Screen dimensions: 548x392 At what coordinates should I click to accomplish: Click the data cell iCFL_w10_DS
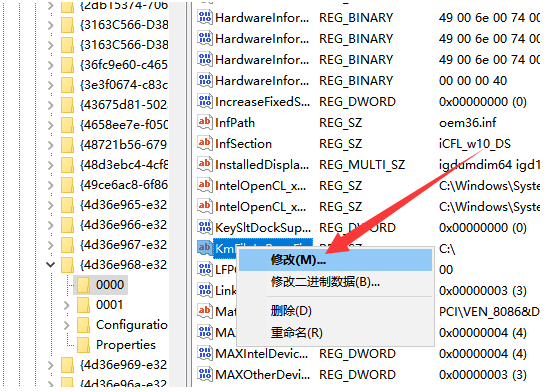coord(475,144)
